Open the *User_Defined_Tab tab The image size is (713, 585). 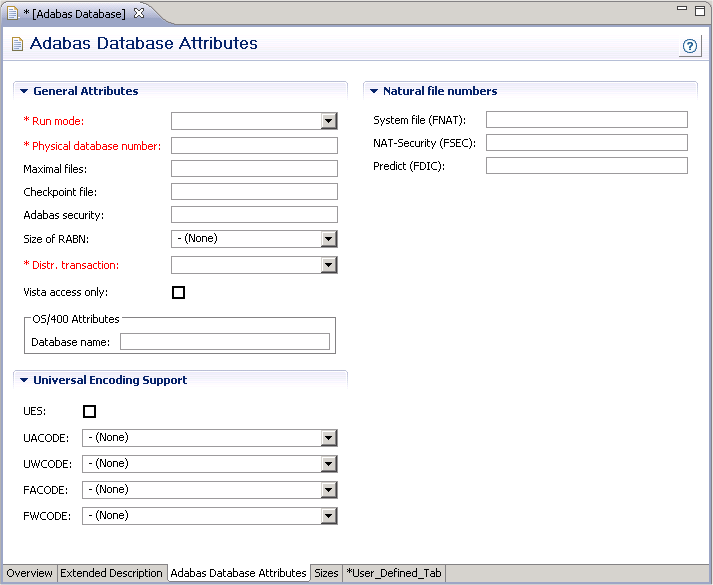coord(394,573)
